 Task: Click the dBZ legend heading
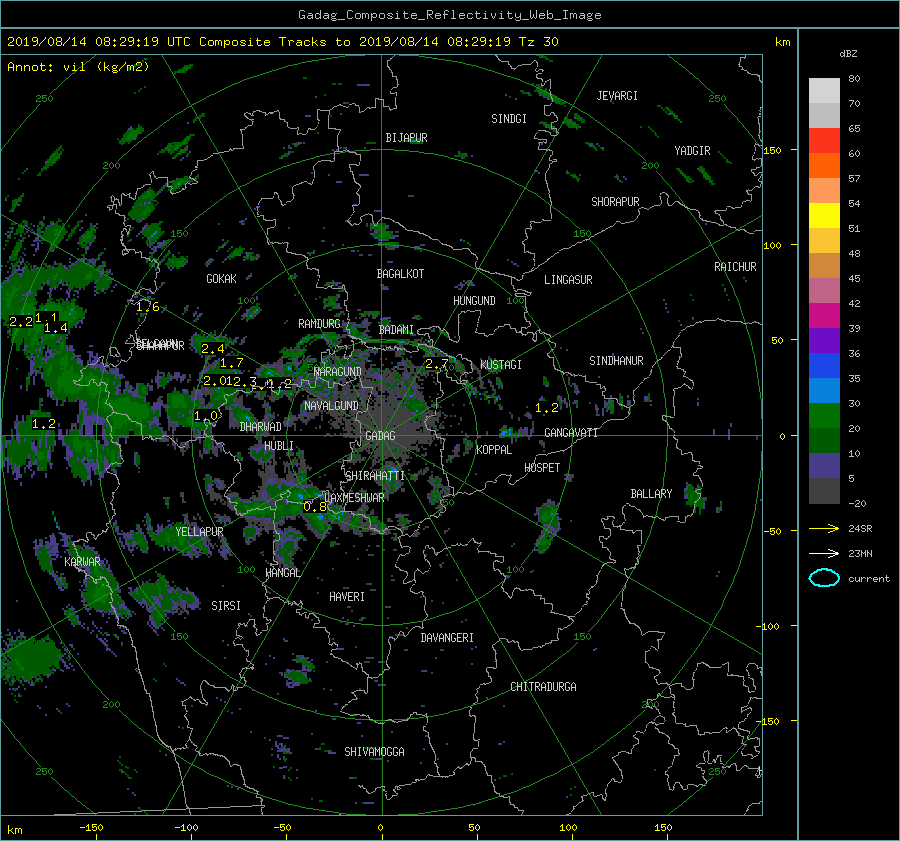coord(848,54)
